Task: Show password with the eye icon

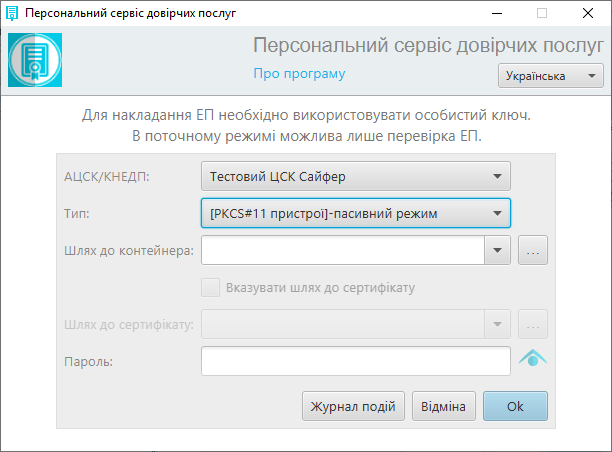Action: (533, 358)
